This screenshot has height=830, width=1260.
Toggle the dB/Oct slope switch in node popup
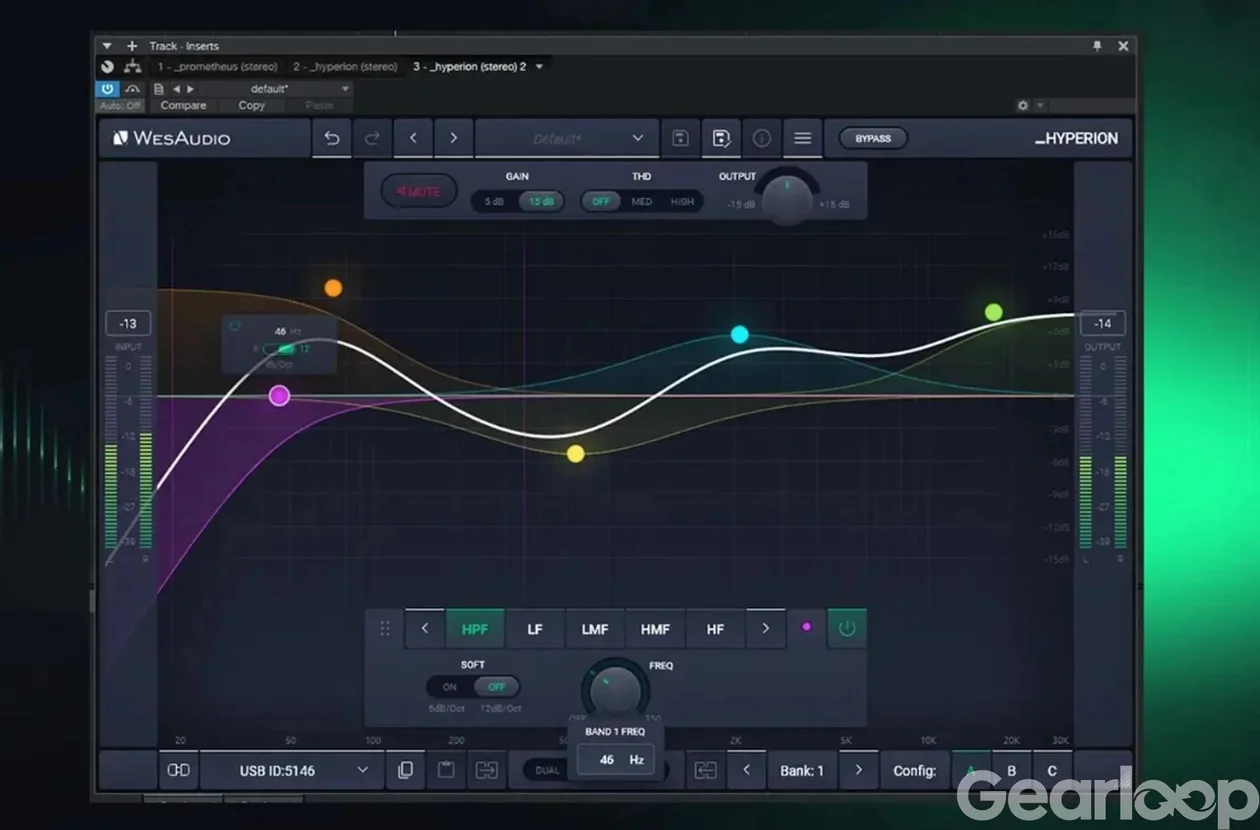click(x=280, y=349)
